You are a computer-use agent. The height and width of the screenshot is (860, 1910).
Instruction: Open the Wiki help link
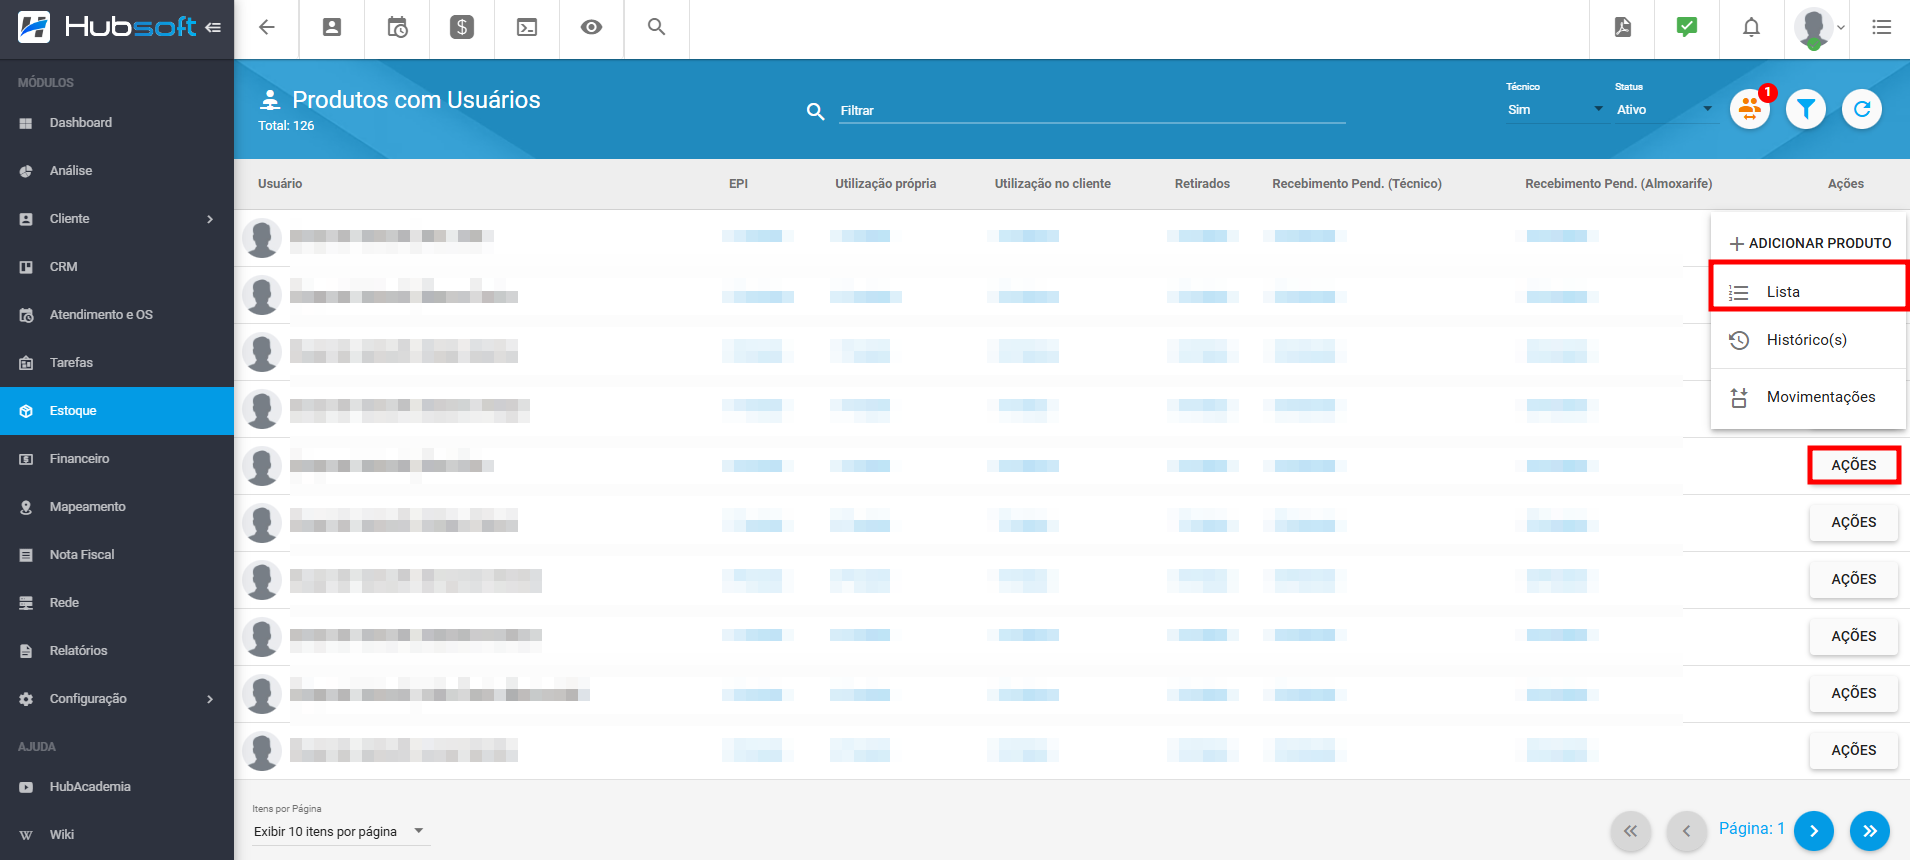pyautogui.click(x=117, y=835)
